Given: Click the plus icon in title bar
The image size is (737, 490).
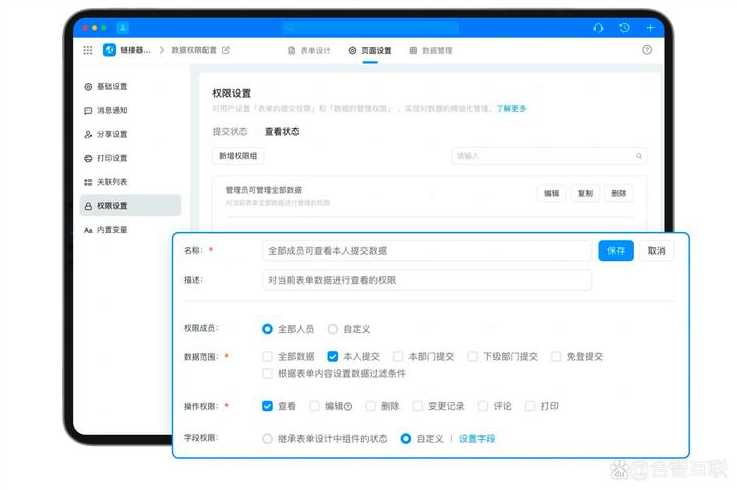Looking at the screenshot, I should [x=651, y=28].
